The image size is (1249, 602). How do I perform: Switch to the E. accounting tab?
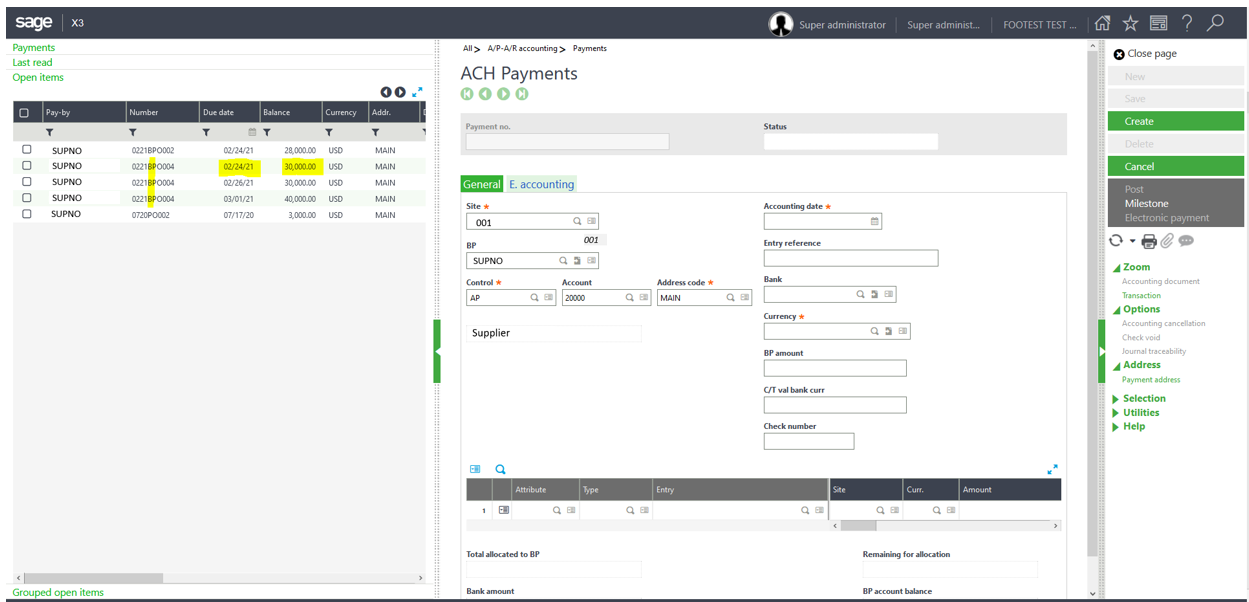pyautogui.click(x=541, y=184)
